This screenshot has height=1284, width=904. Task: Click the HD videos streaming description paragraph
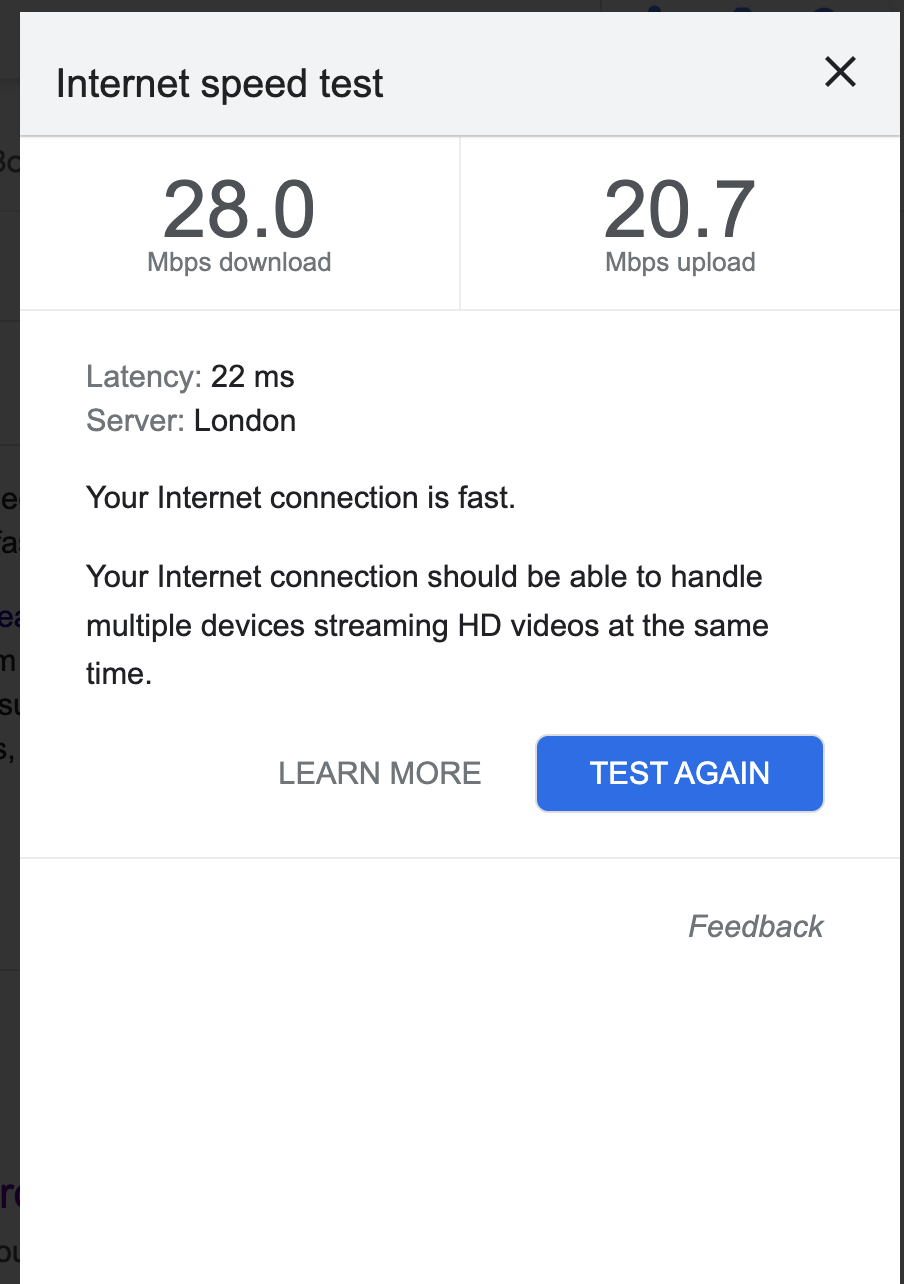pos(427,625)
